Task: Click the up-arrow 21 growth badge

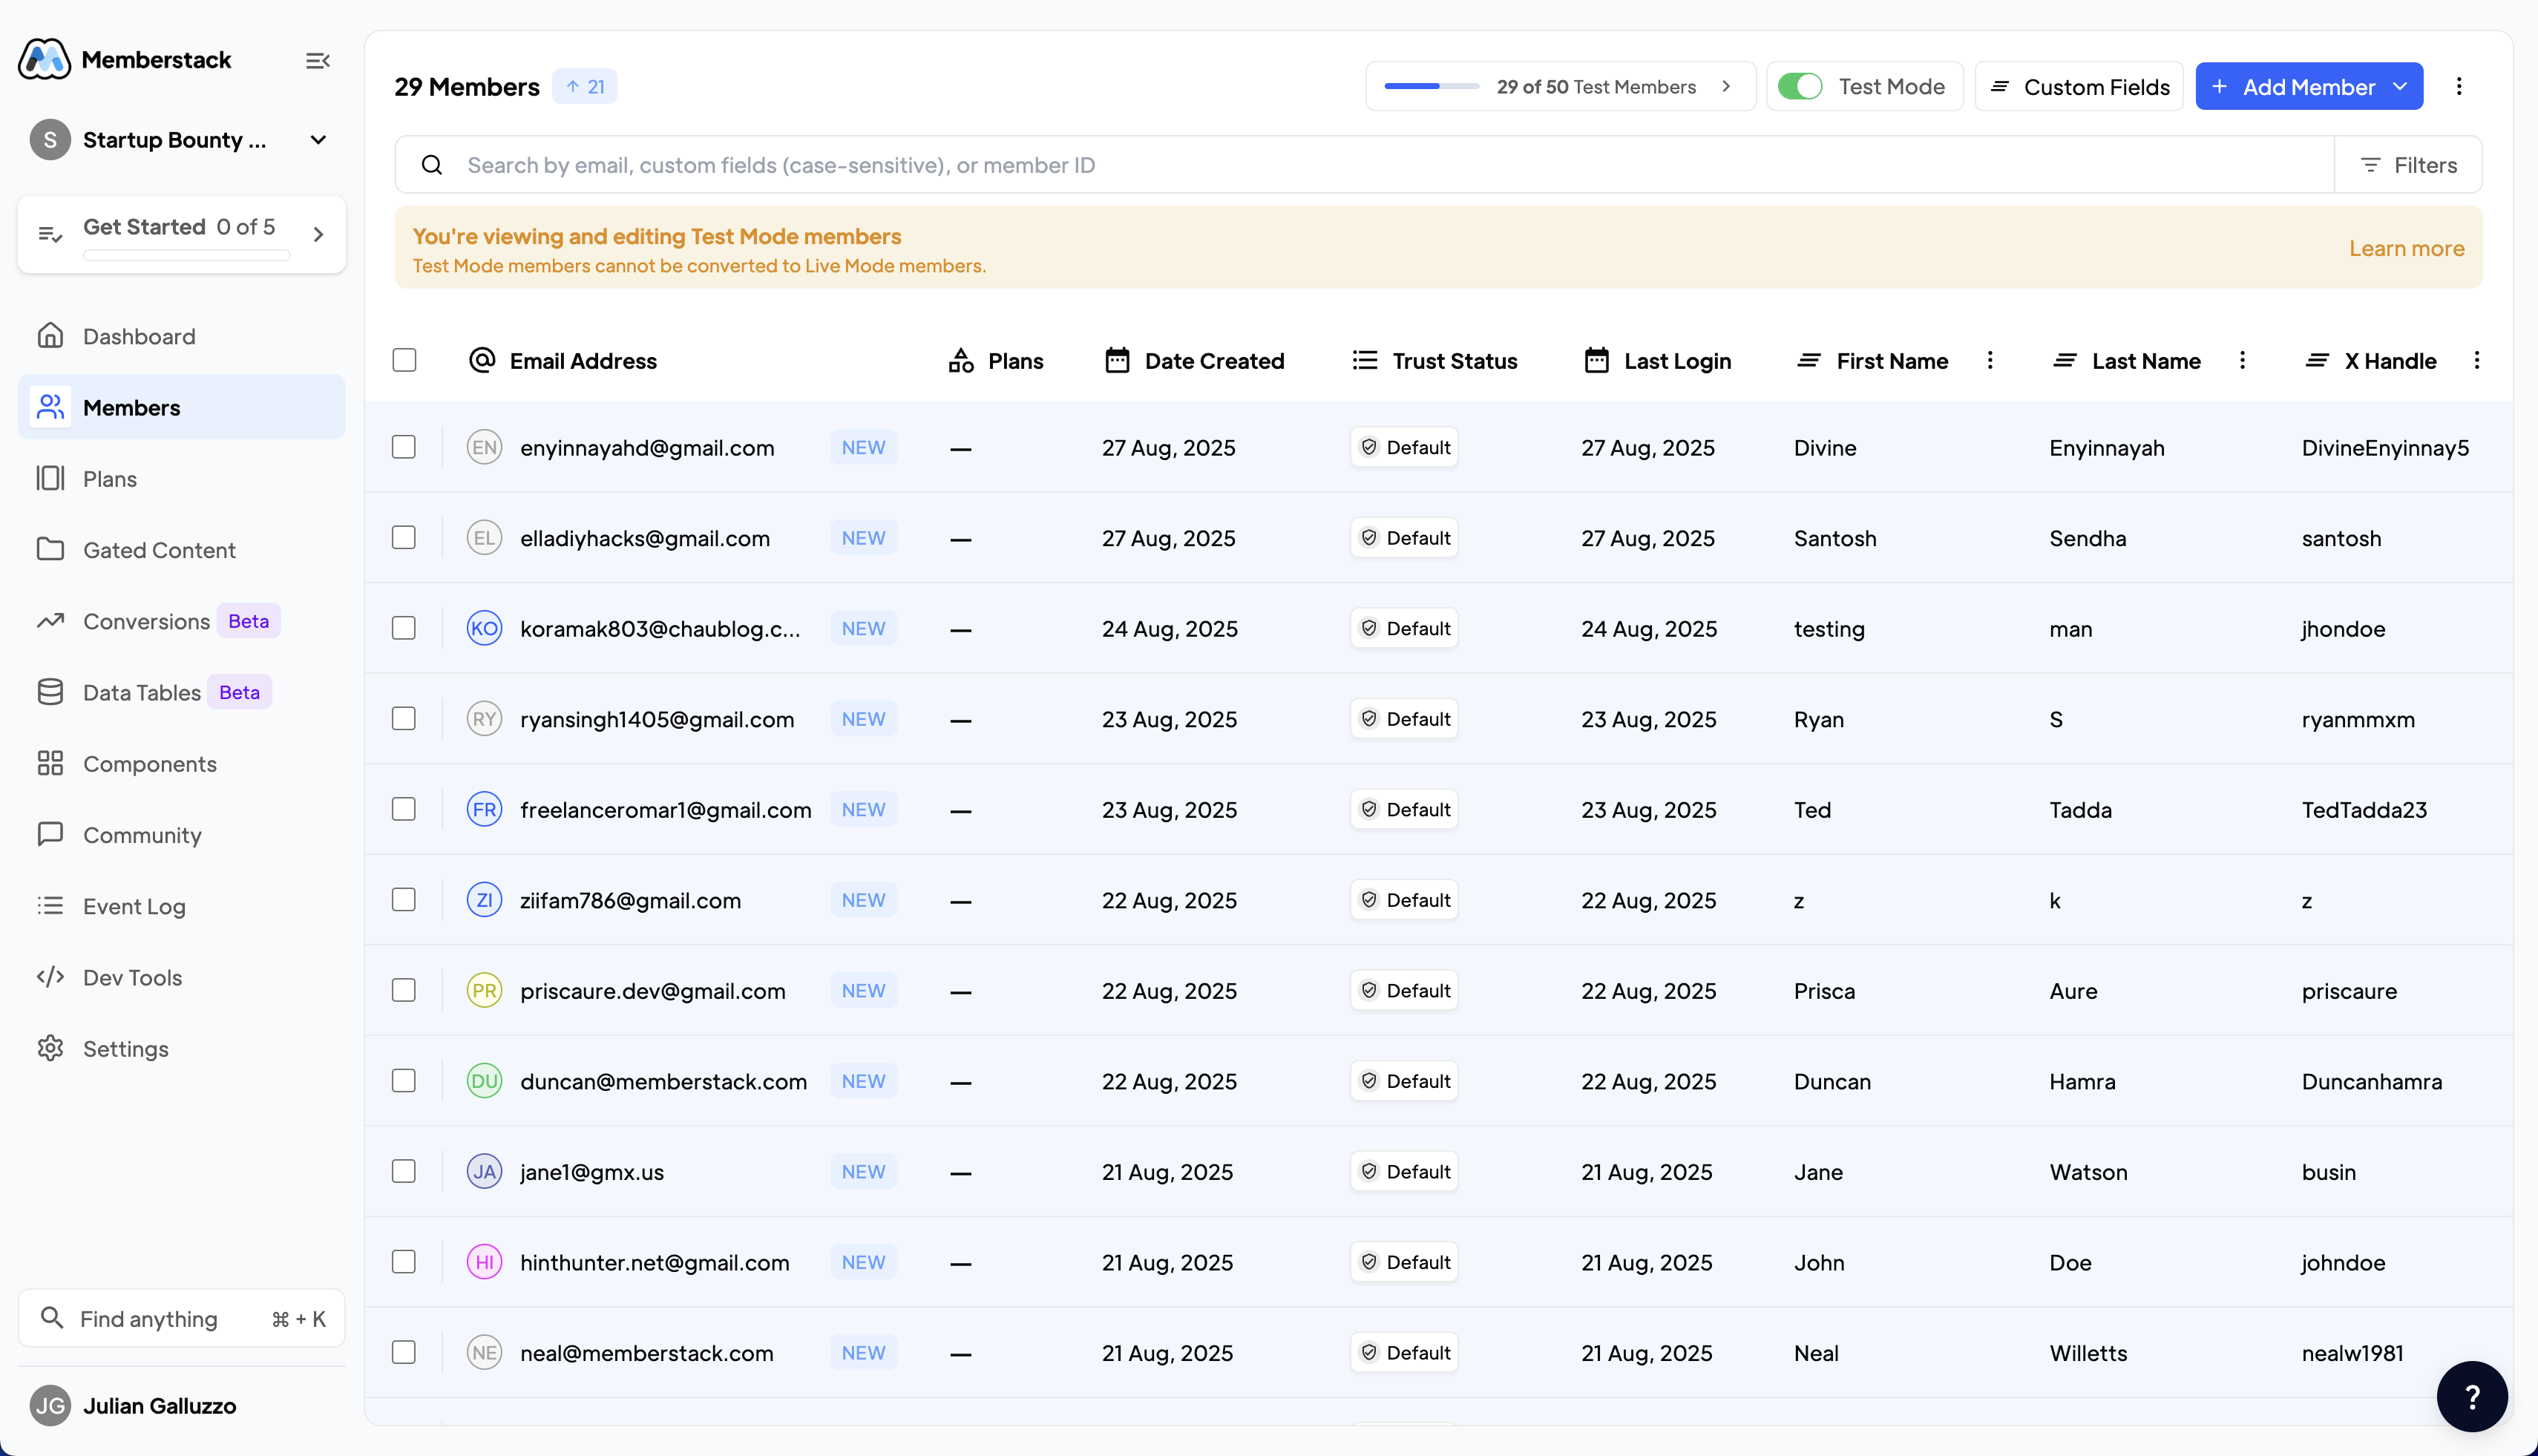Action: 585,87
